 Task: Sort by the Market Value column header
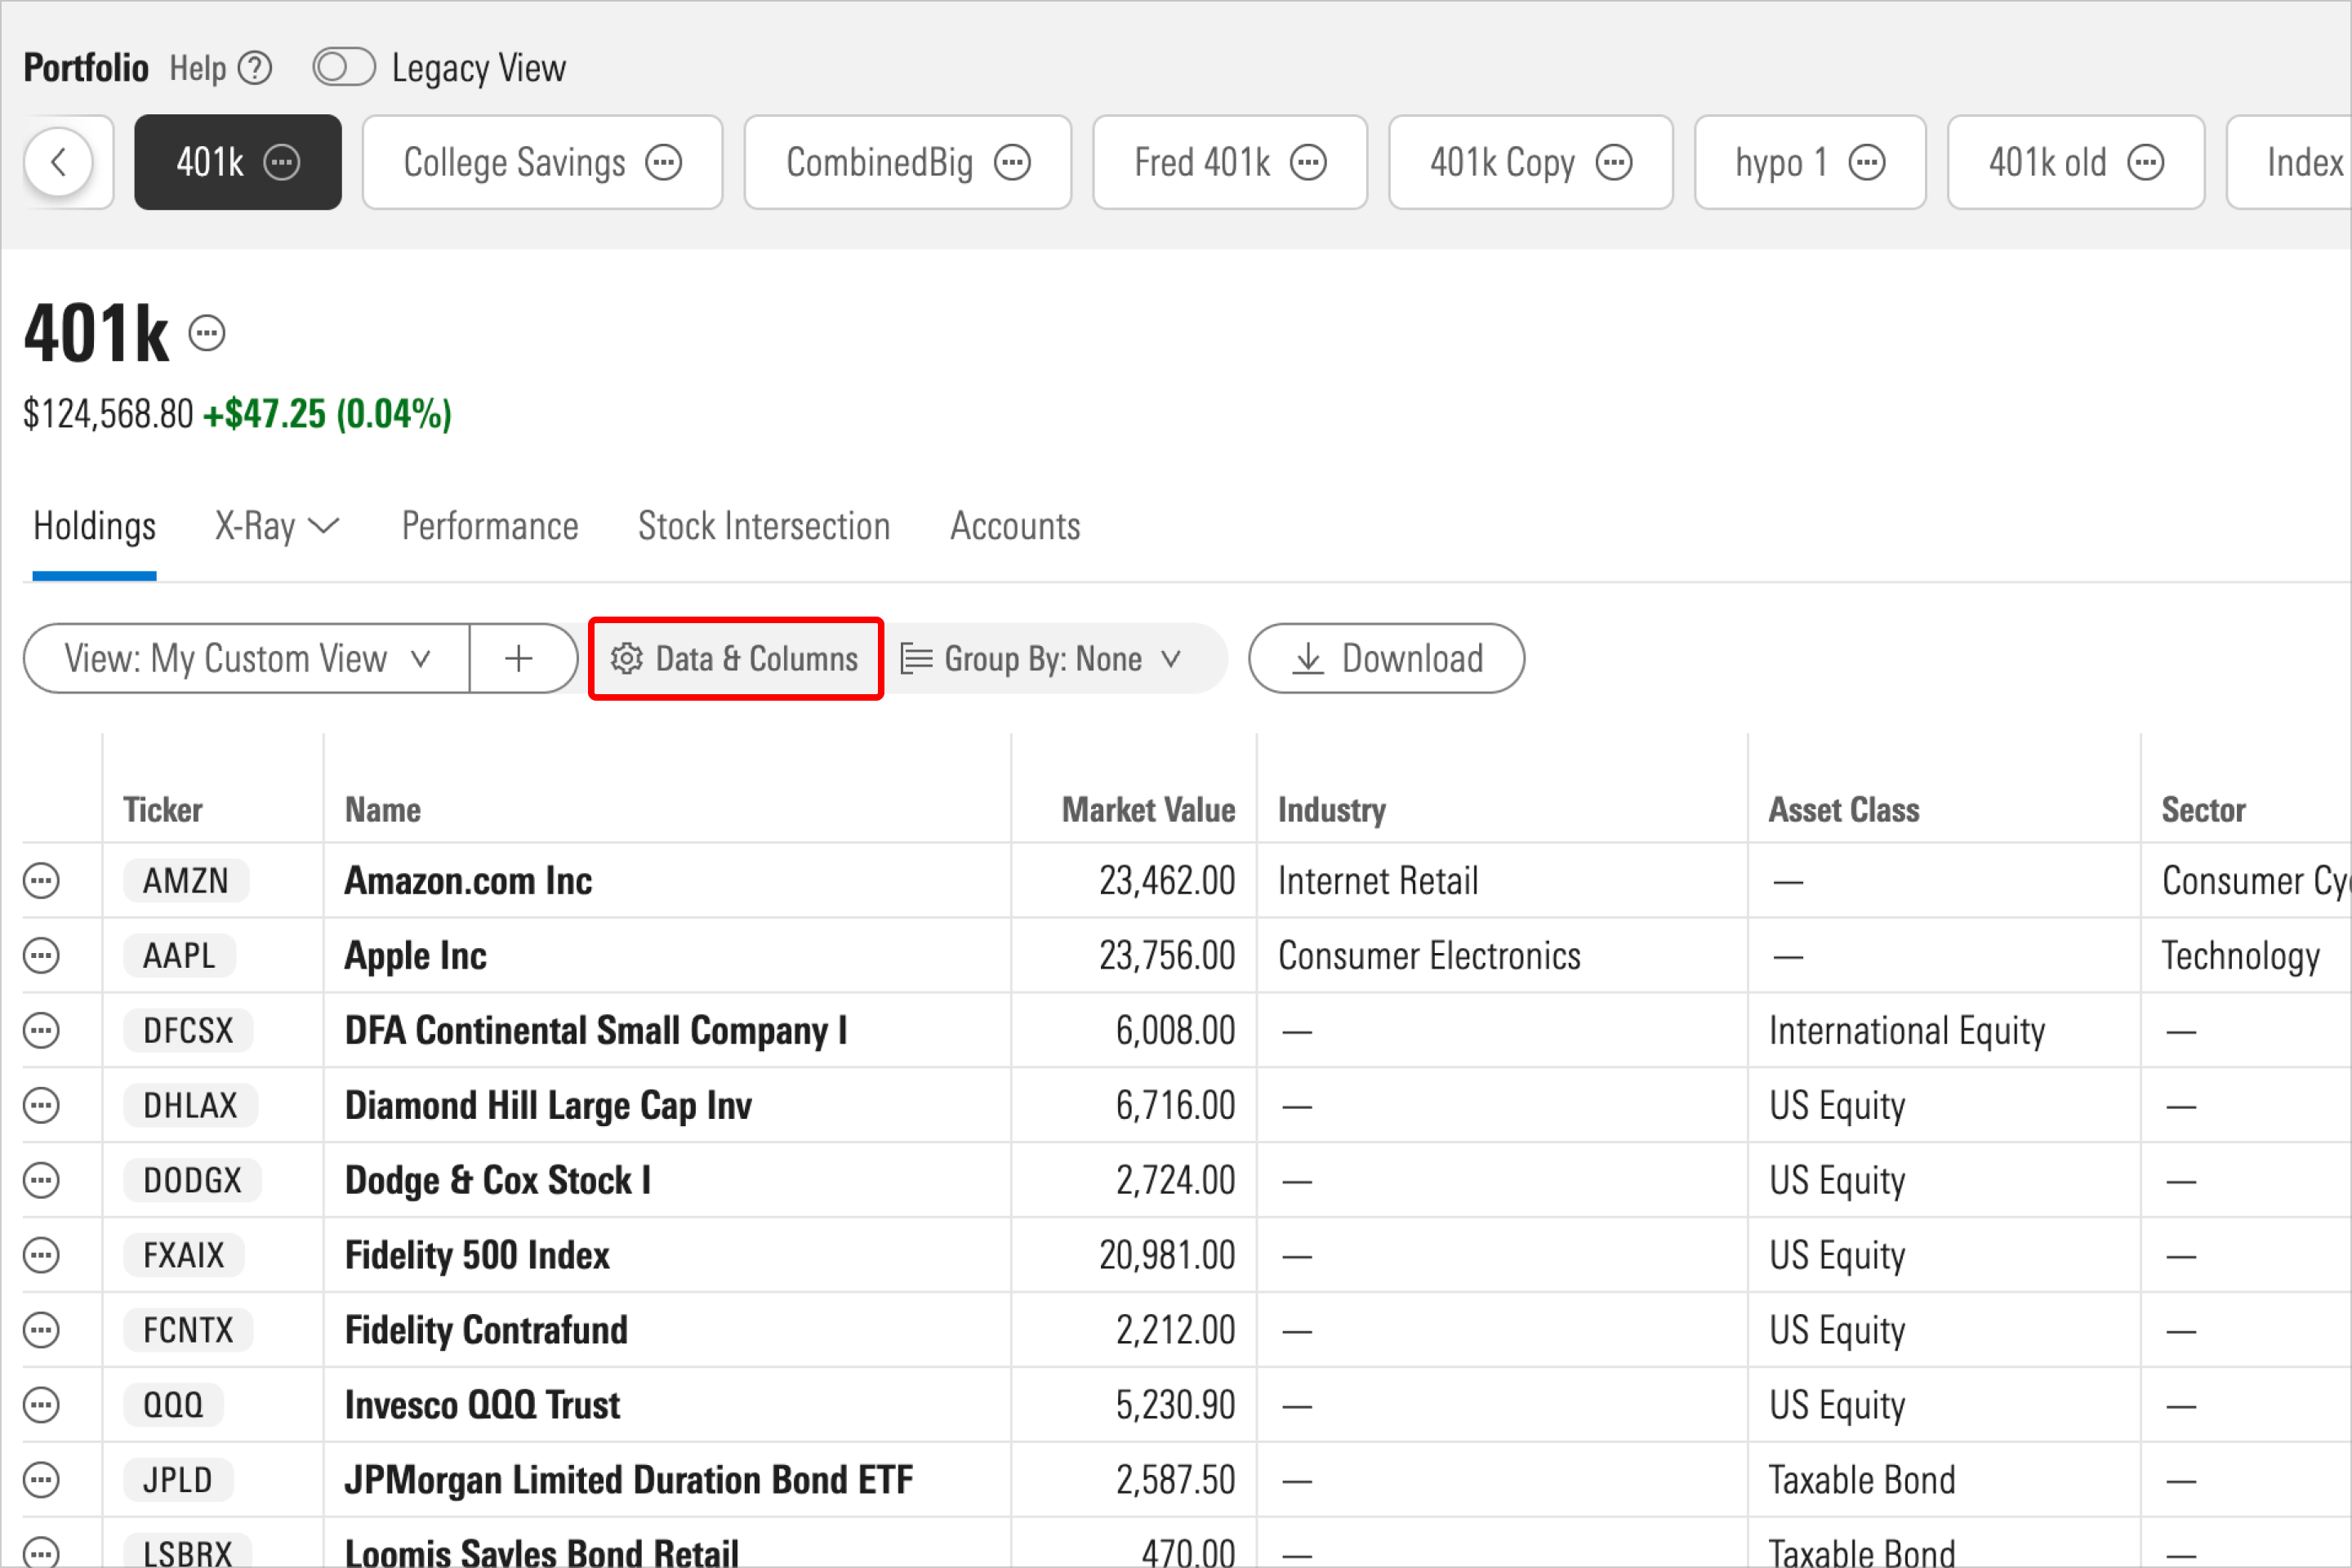click(x=1148, y=810)
